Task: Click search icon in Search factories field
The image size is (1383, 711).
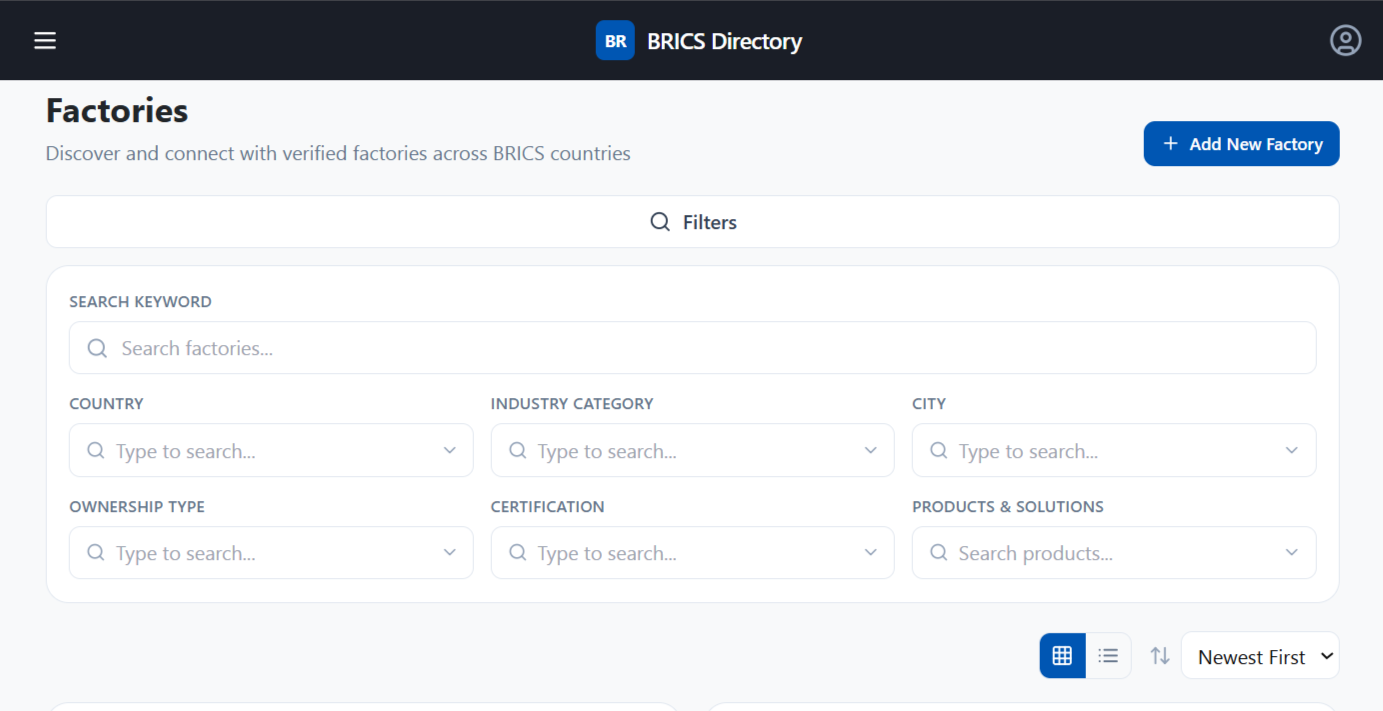Action: 97,348
